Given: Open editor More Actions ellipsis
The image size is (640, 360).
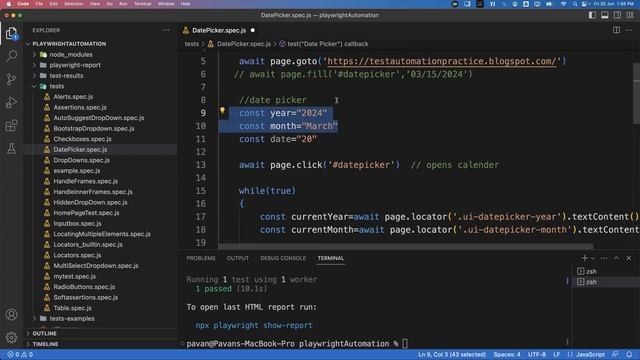Looking at the screenshot, I should click(x=629, y=30).
